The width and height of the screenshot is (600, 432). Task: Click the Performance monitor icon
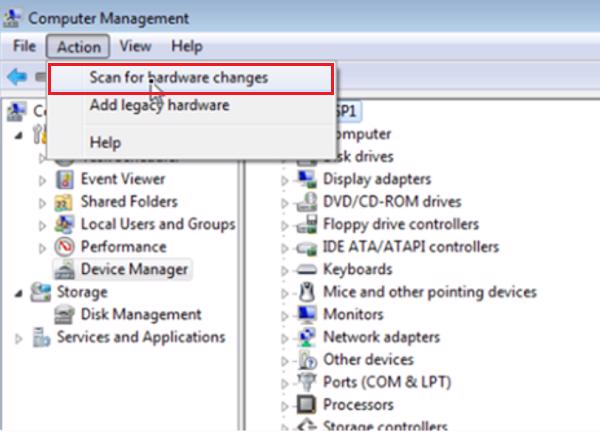click(x=65, y=246)
